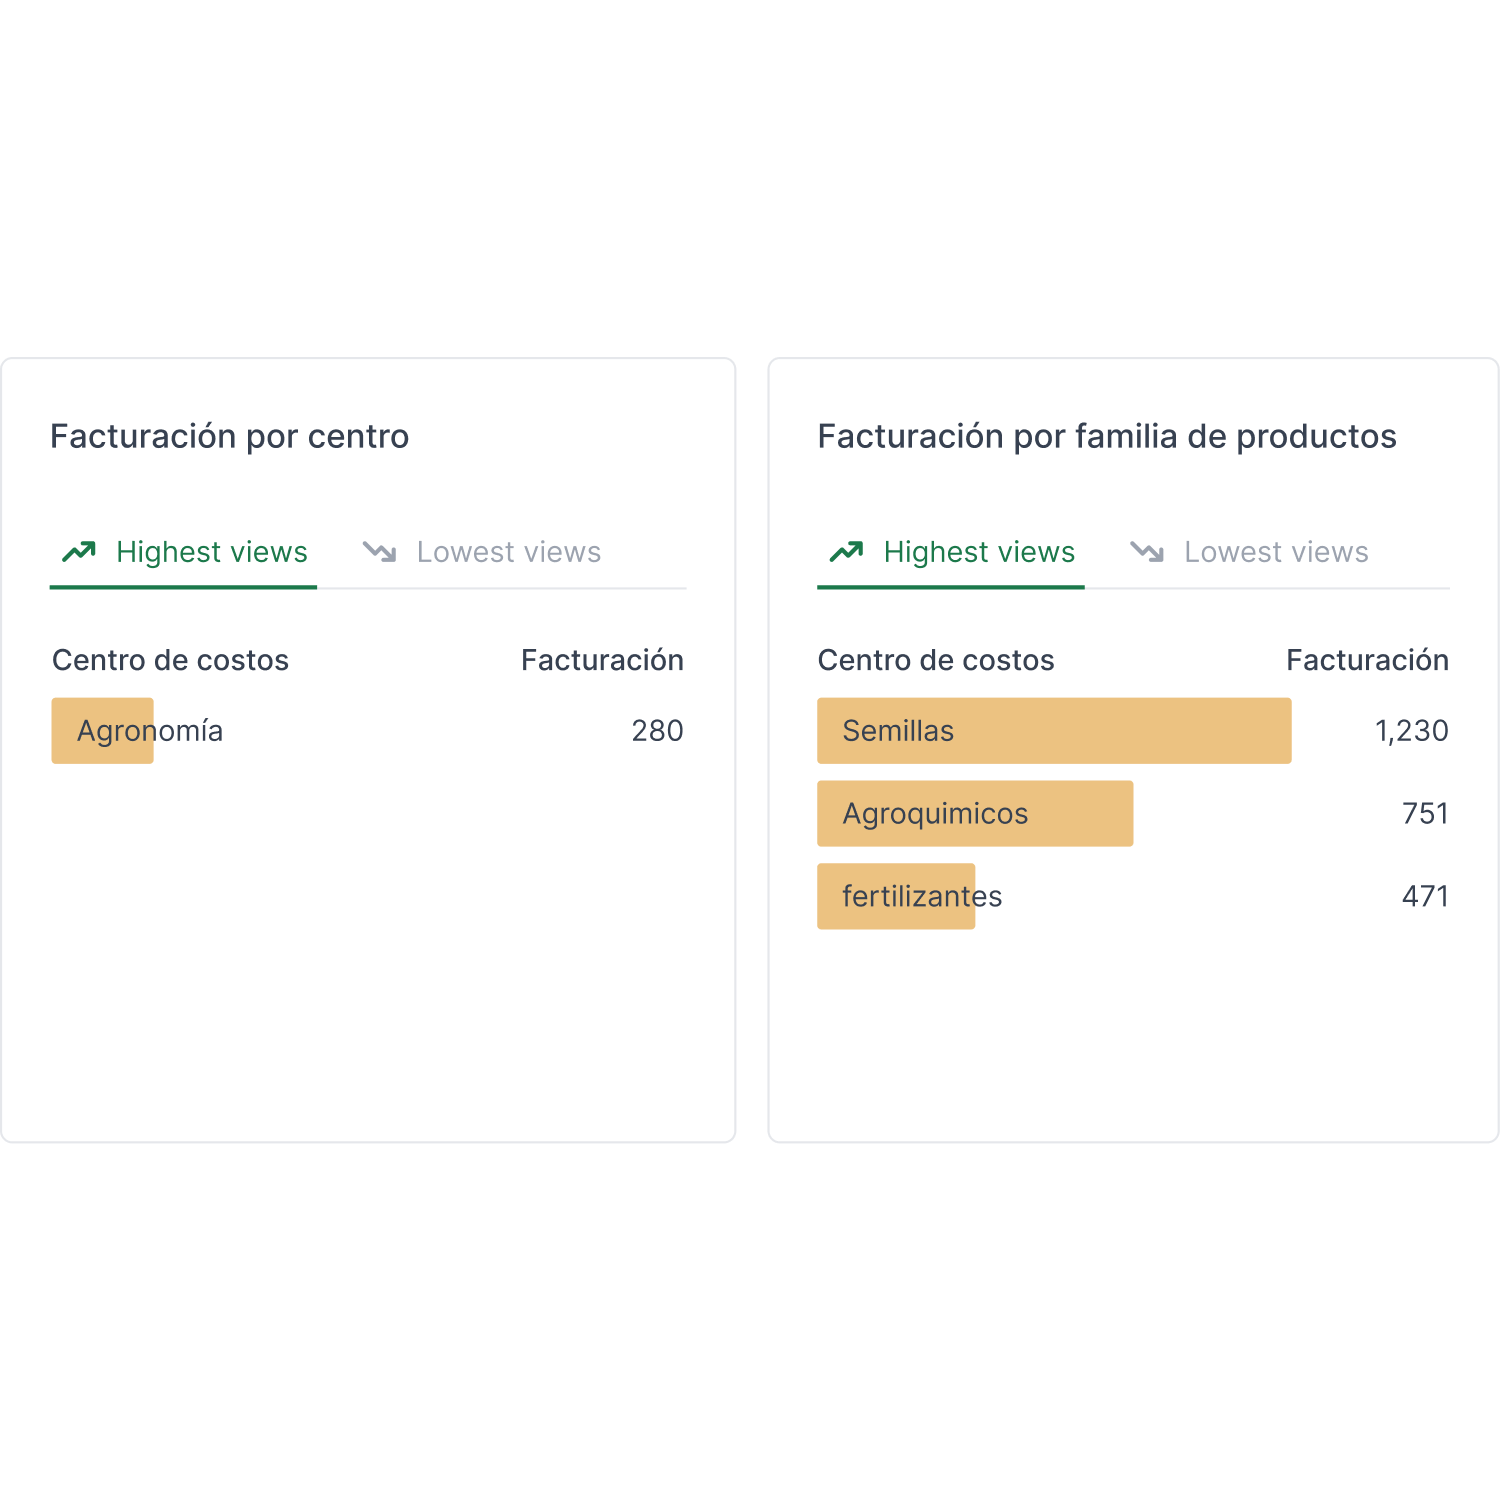The image size is (1500, 1500).
Task: Select the Agronomía row
Action: pyautogui.click(x=368, y=731)
